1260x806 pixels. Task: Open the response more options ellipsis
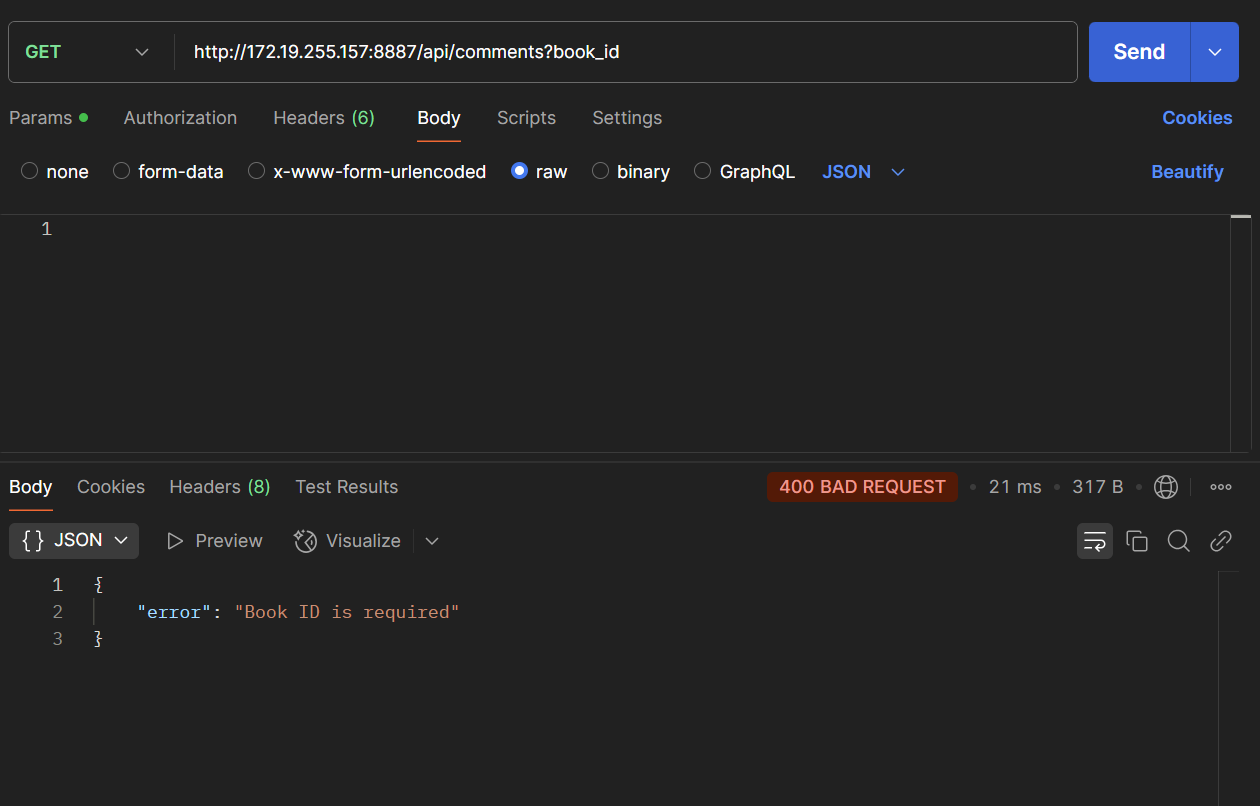pyautogui.click(x=1221, y=487)
